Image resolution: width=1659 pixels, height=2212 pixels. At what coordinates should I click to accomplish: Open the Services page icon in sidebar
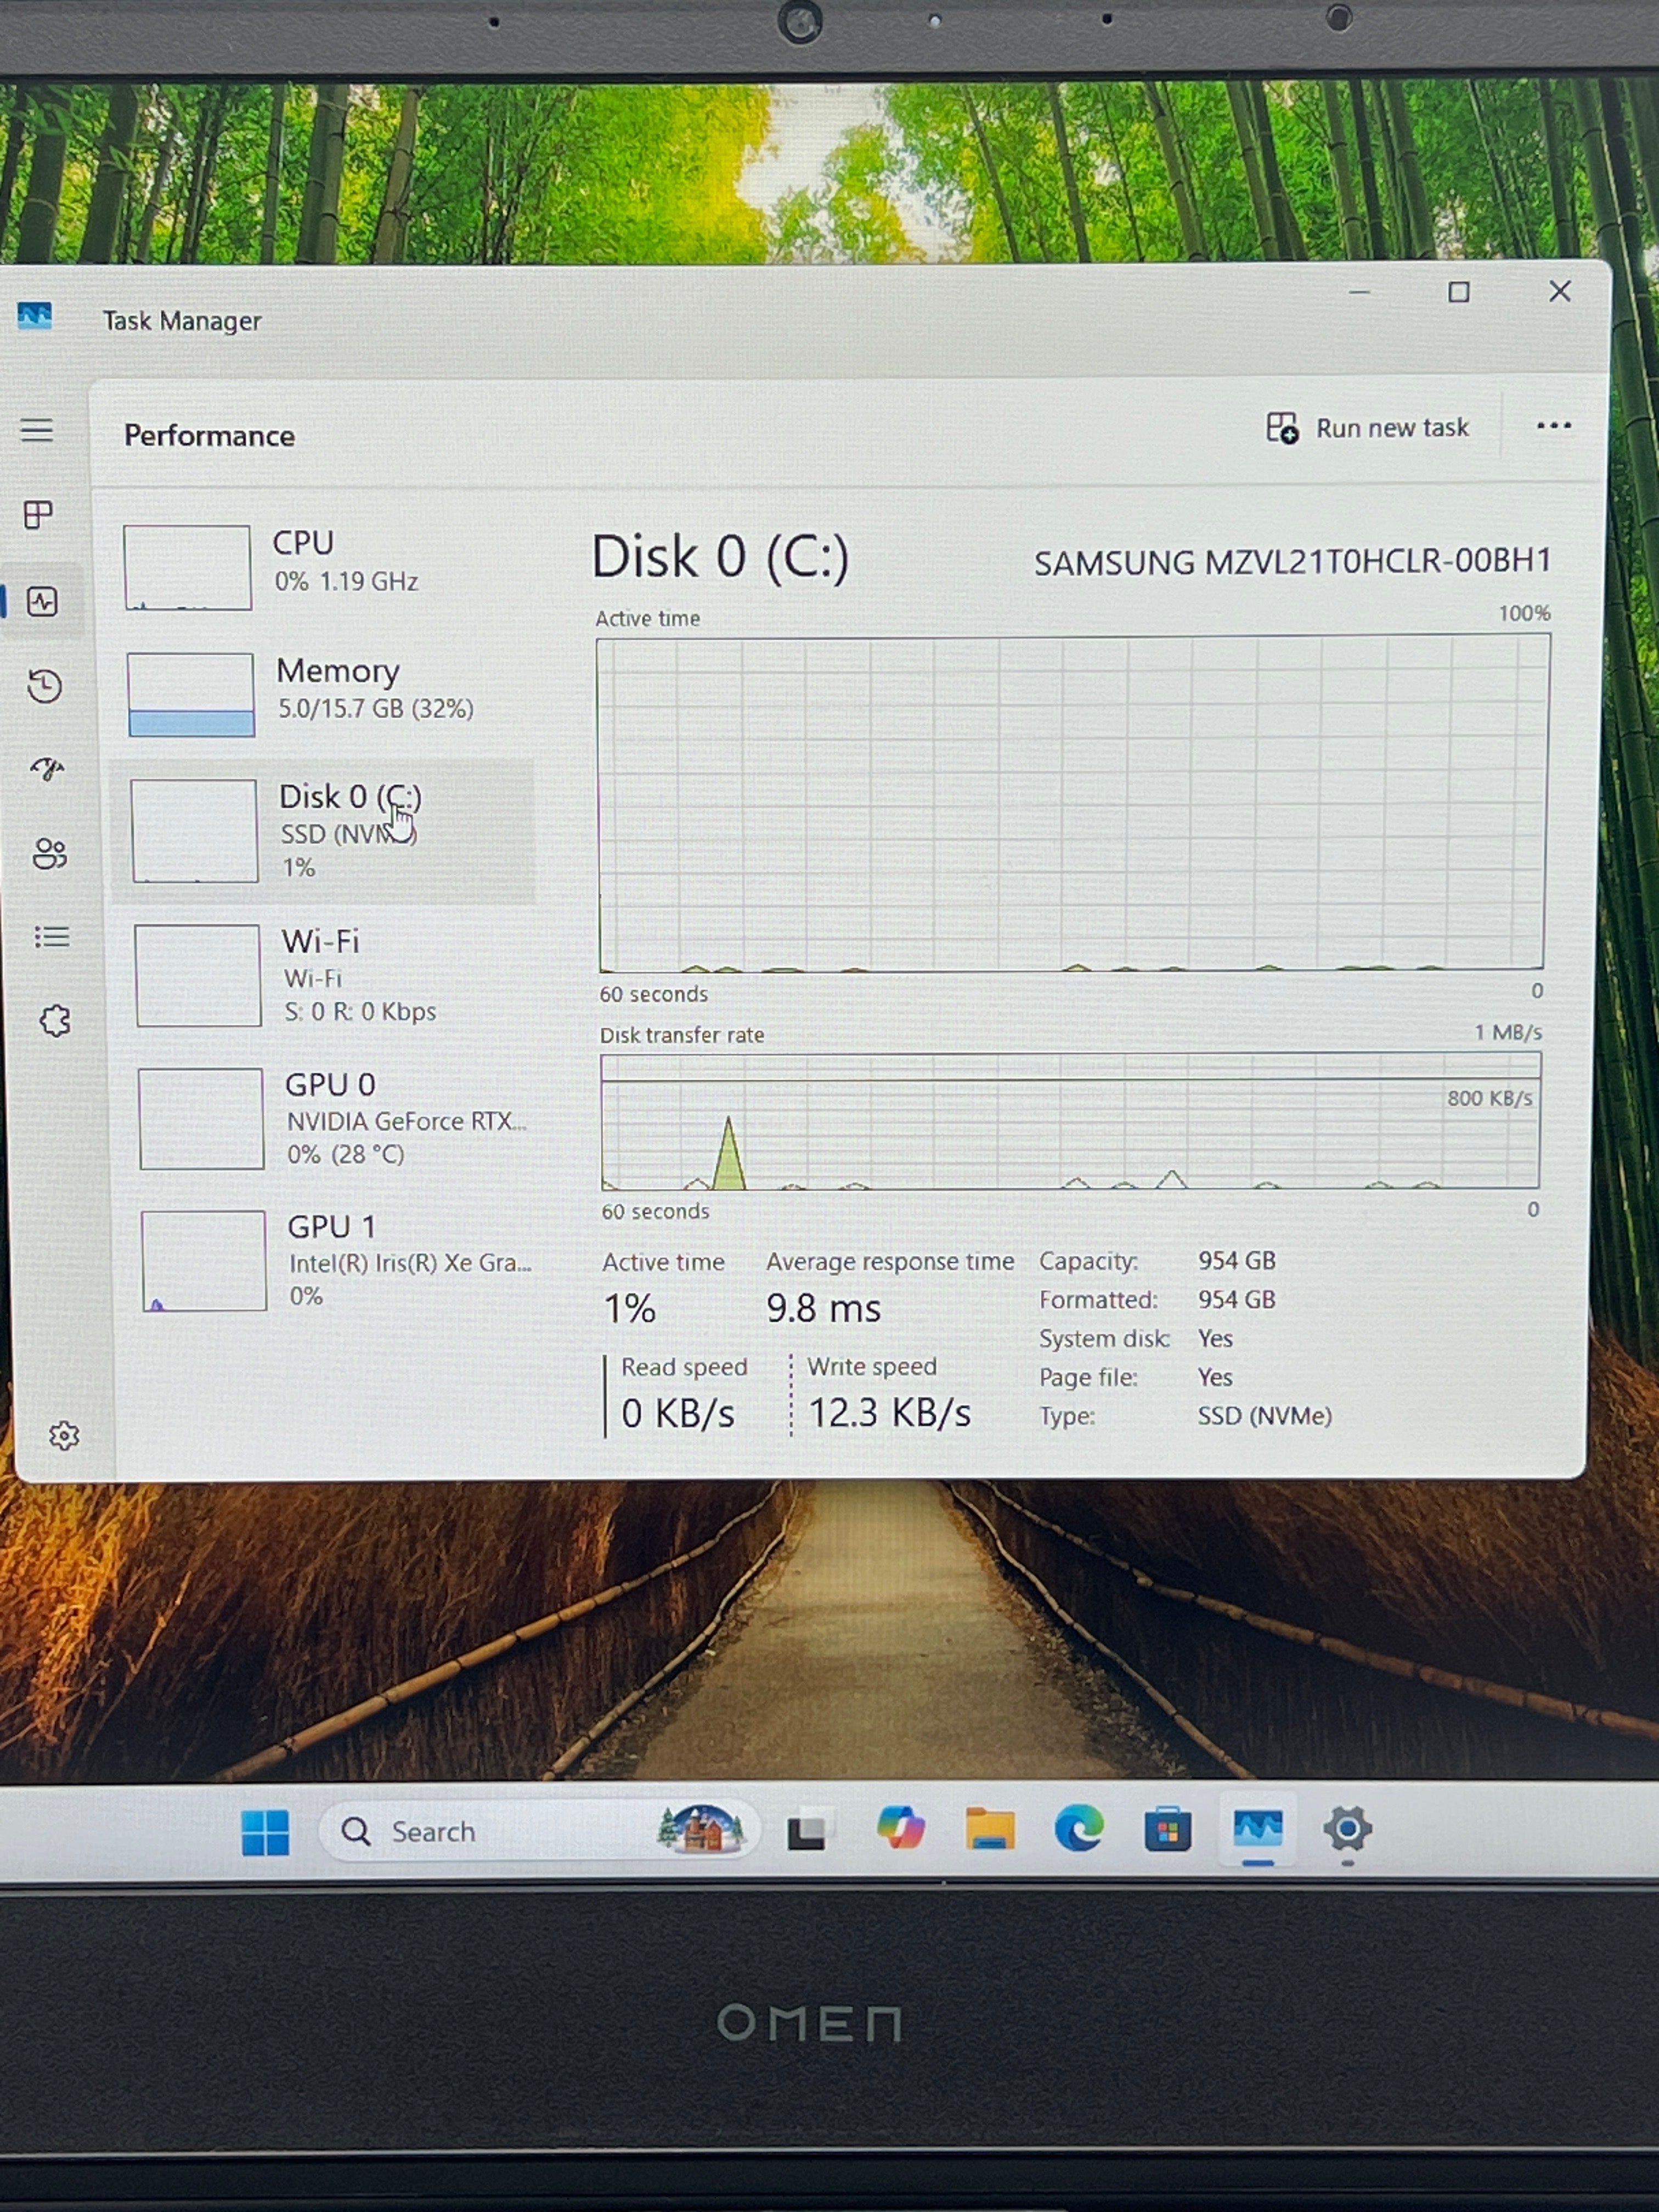[55, 1021]
